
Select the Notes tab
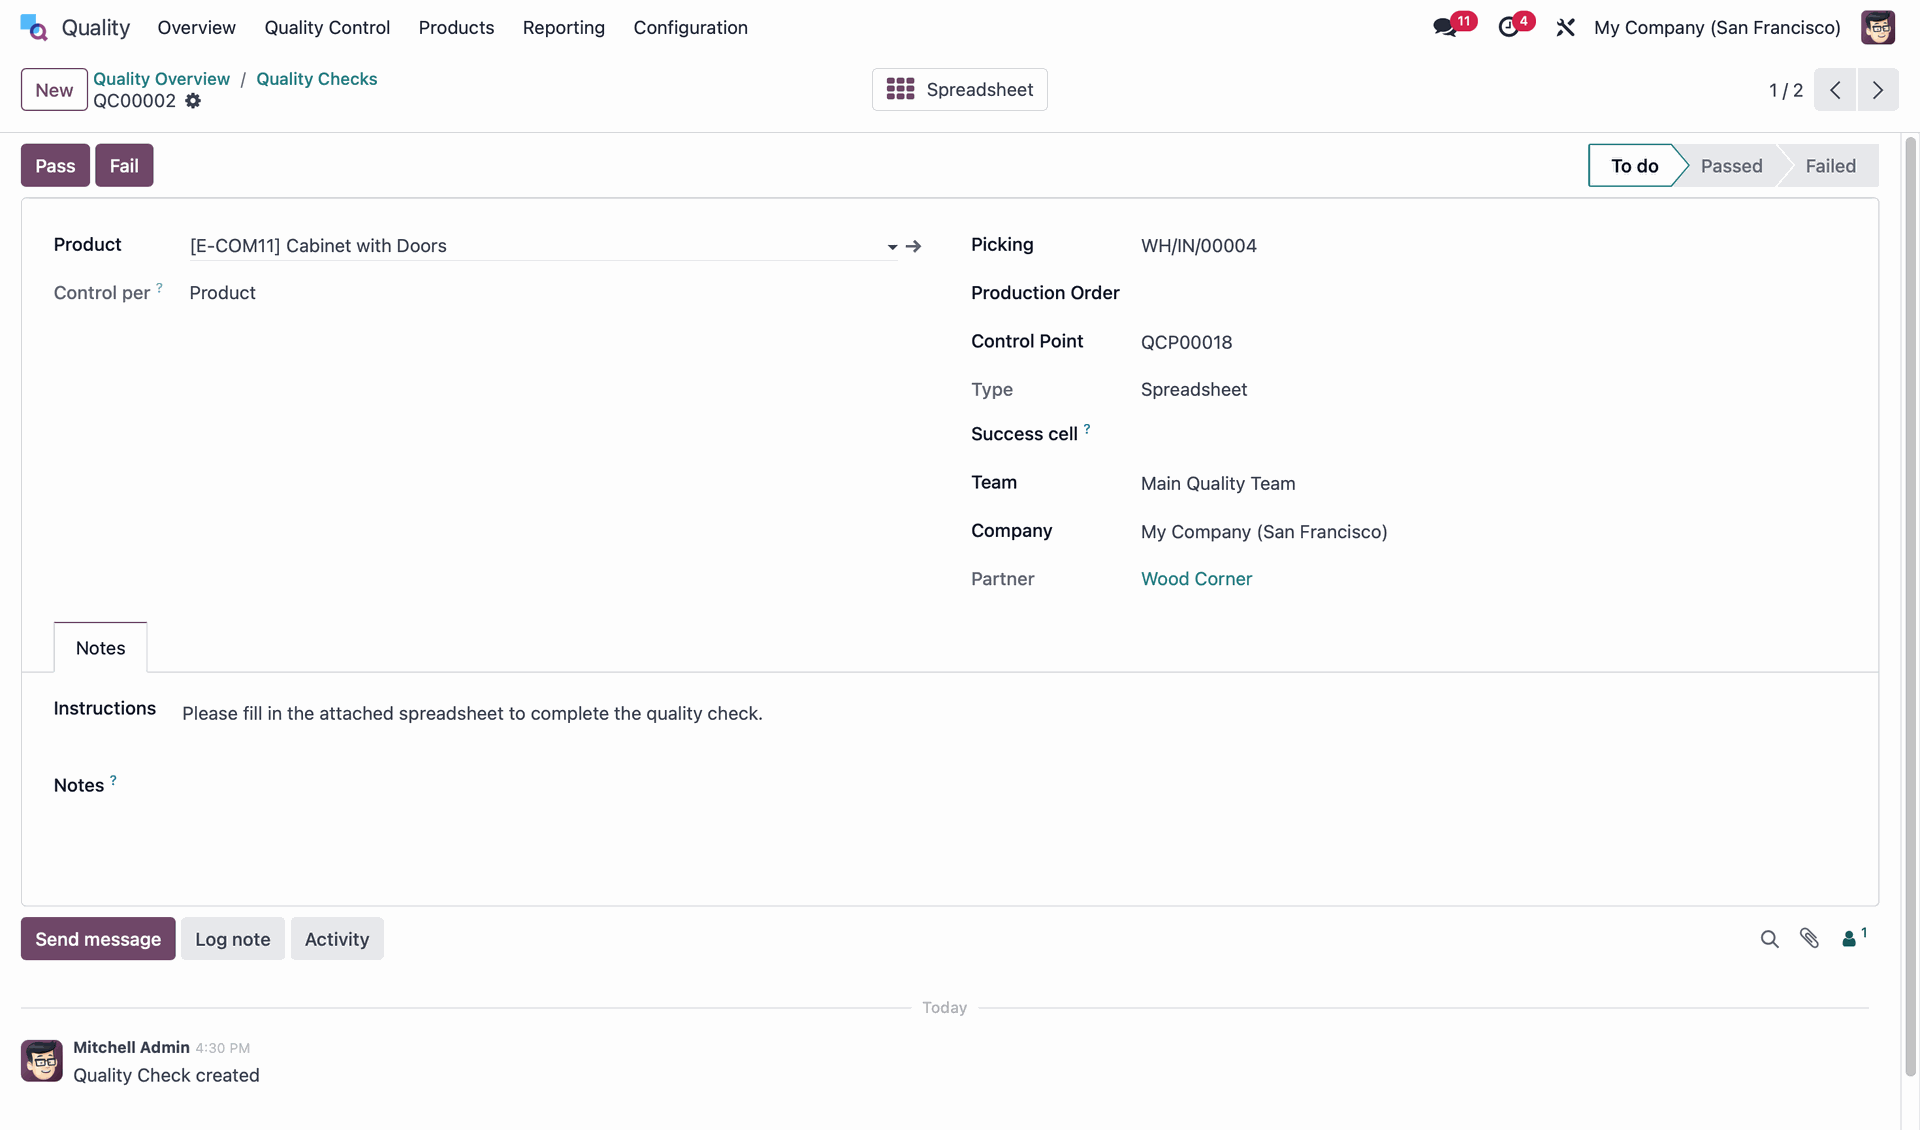click(x=100, y=648)
